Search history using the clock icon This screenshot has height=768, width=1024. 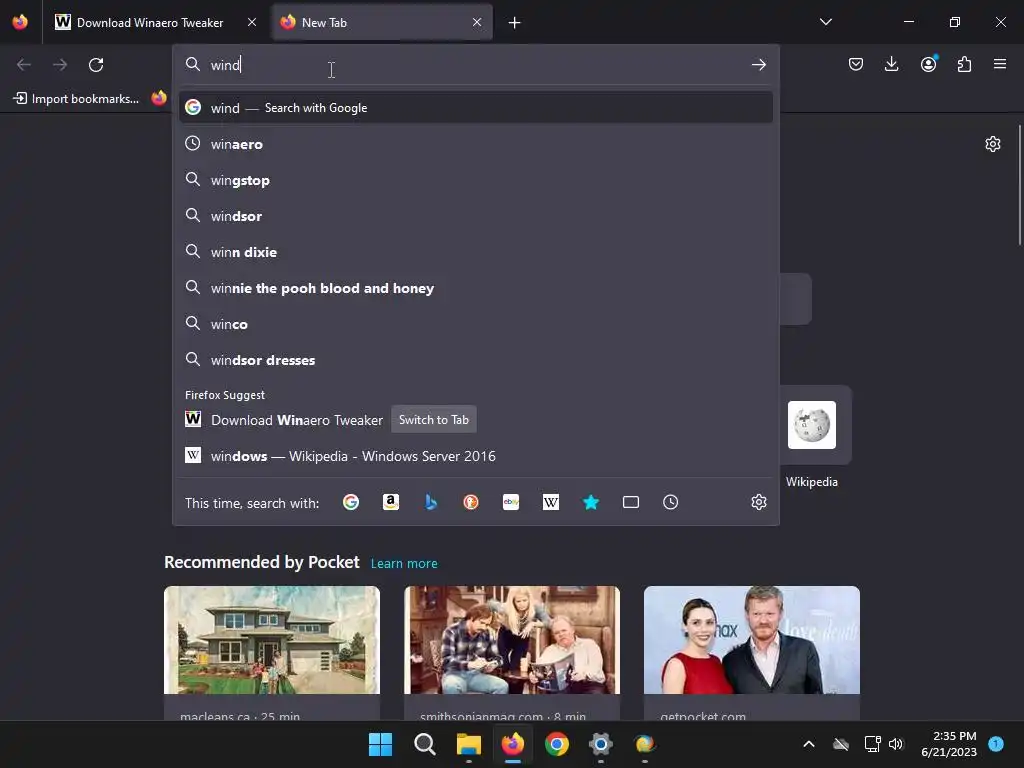(671, 502)
